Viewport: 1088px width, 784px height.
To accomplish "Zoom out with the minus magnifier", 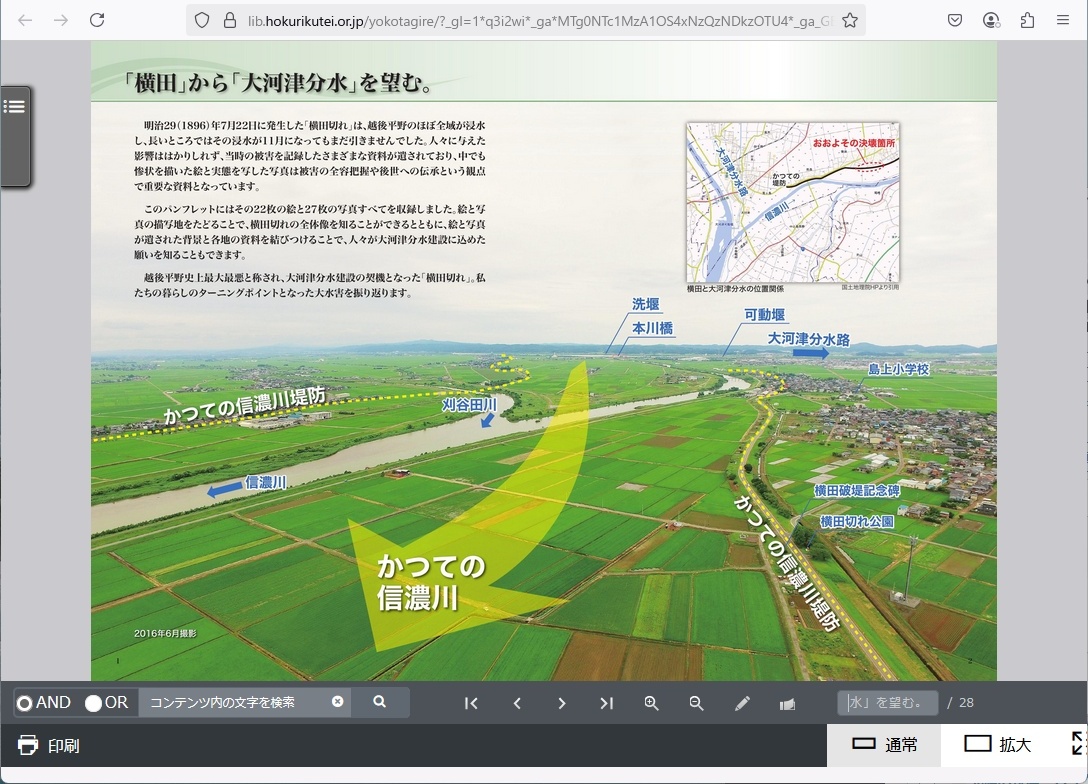I will (696, 704).
